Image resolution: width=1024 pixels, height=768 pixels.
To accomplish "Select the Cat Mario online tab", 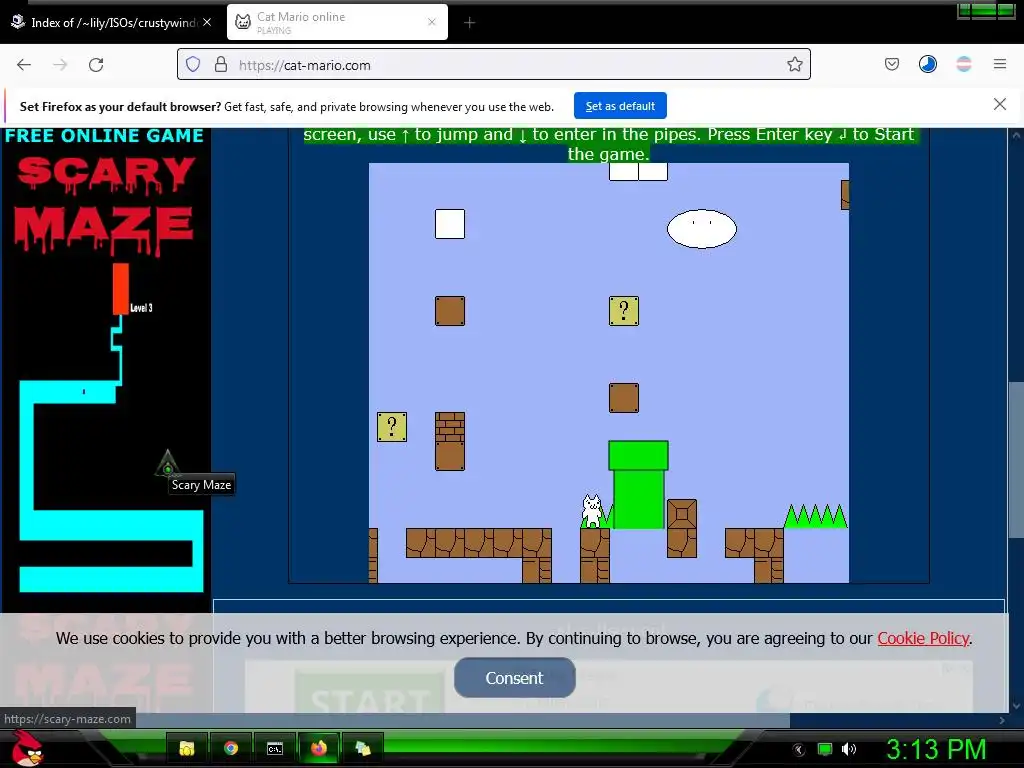I will (x=337, y=22).
